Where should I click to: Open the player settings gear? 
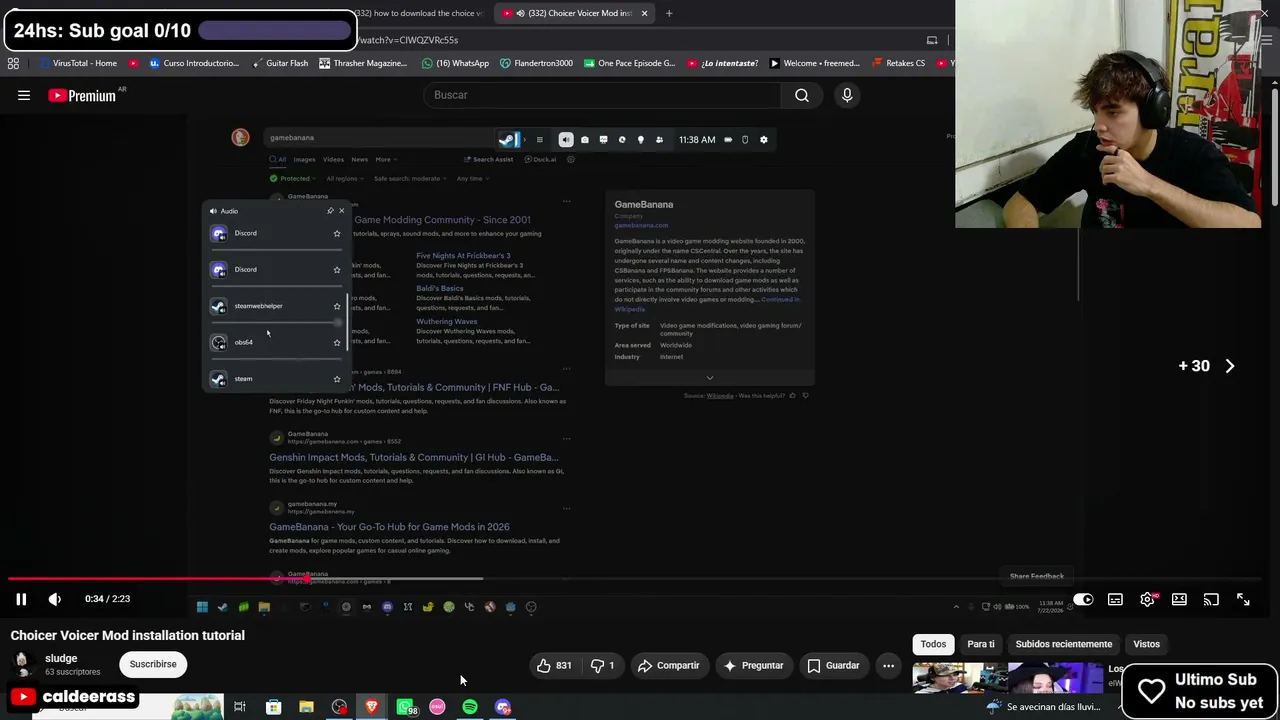(x=1147, y=599)
